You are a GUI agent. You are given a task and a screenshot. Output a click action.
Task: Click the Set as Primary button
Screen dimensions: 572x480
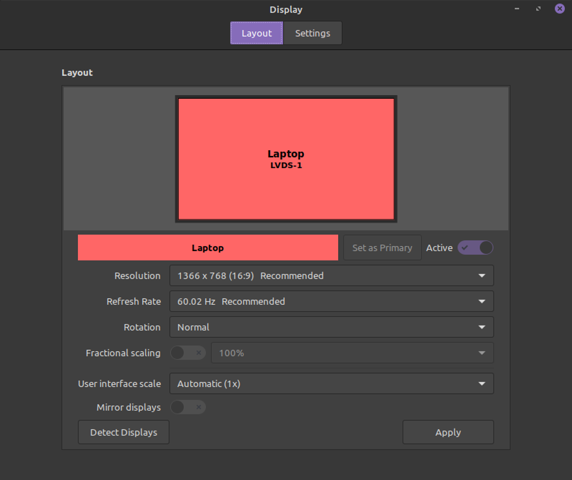click(x=382, y=248)
